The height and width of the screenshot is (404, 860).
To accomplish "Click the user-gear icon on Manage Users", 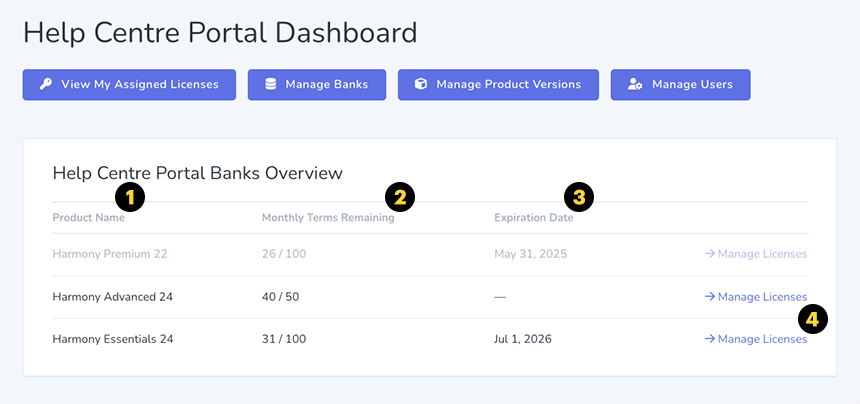I will [635, 85].
